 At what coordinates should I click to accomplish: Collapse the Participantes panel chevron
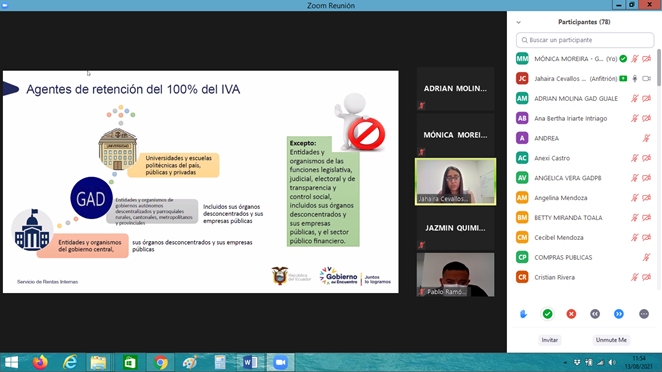[x=518, y=22]
